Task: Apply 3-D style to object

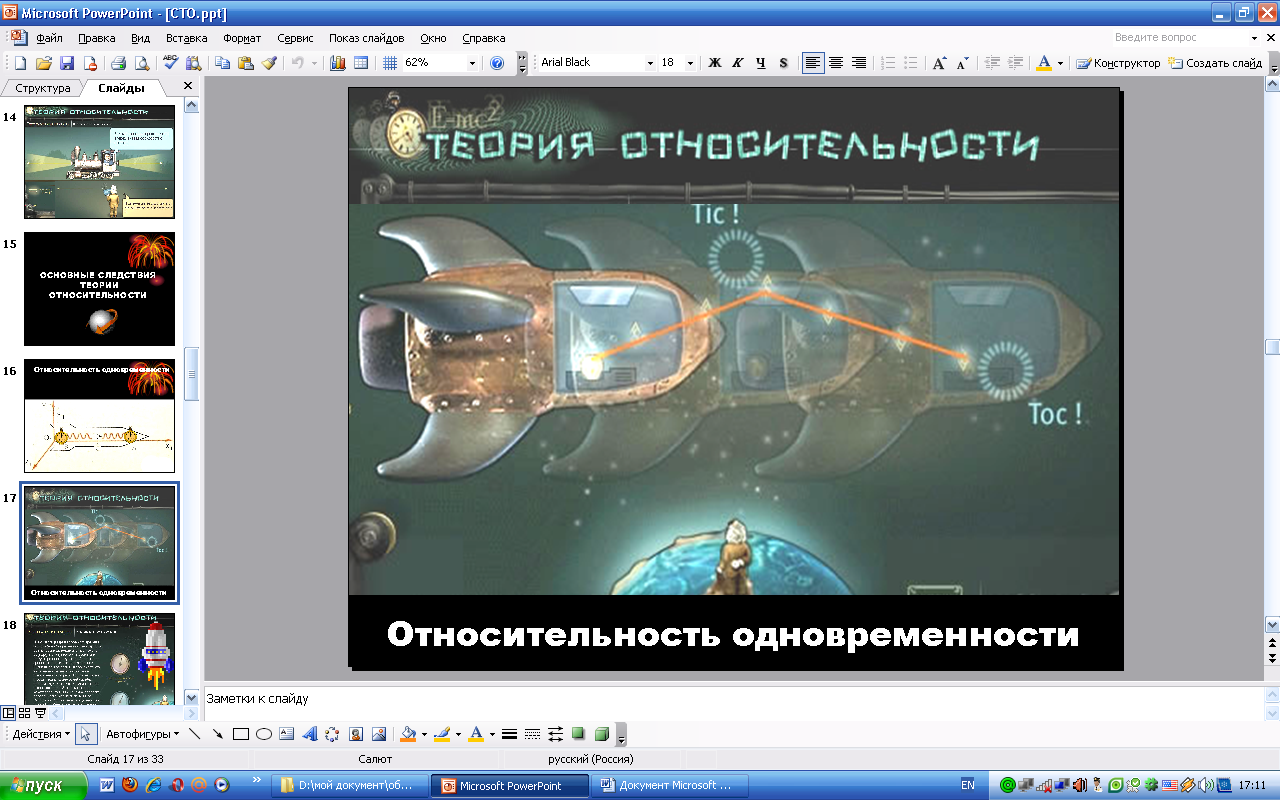Action: (601, 734)
